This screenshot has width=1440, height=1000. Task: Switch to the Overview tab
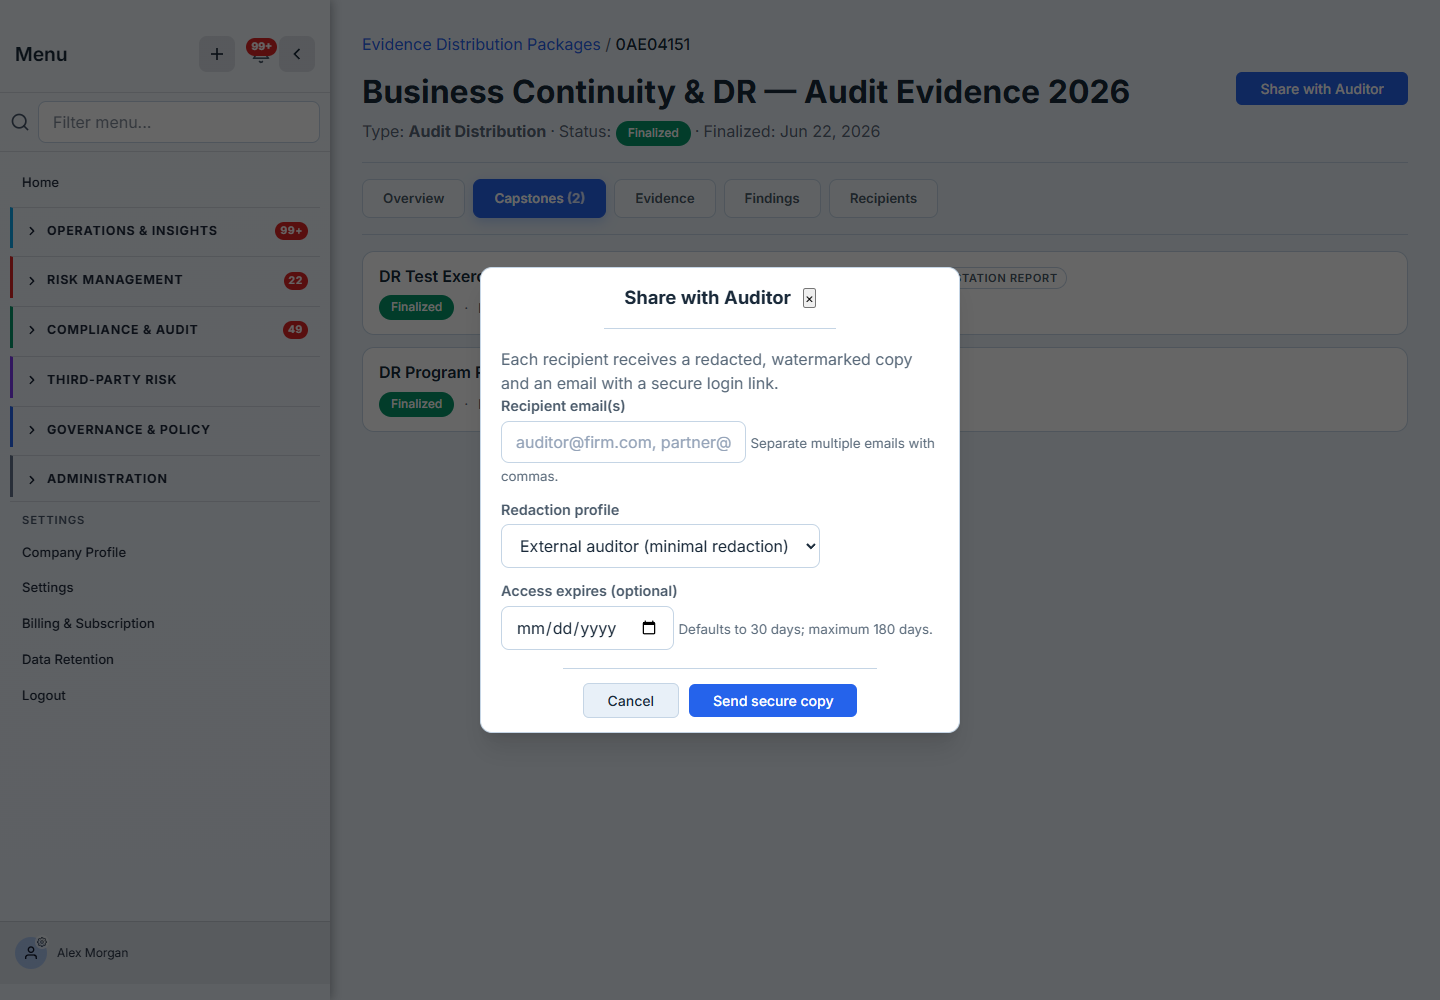pos(413,198)
